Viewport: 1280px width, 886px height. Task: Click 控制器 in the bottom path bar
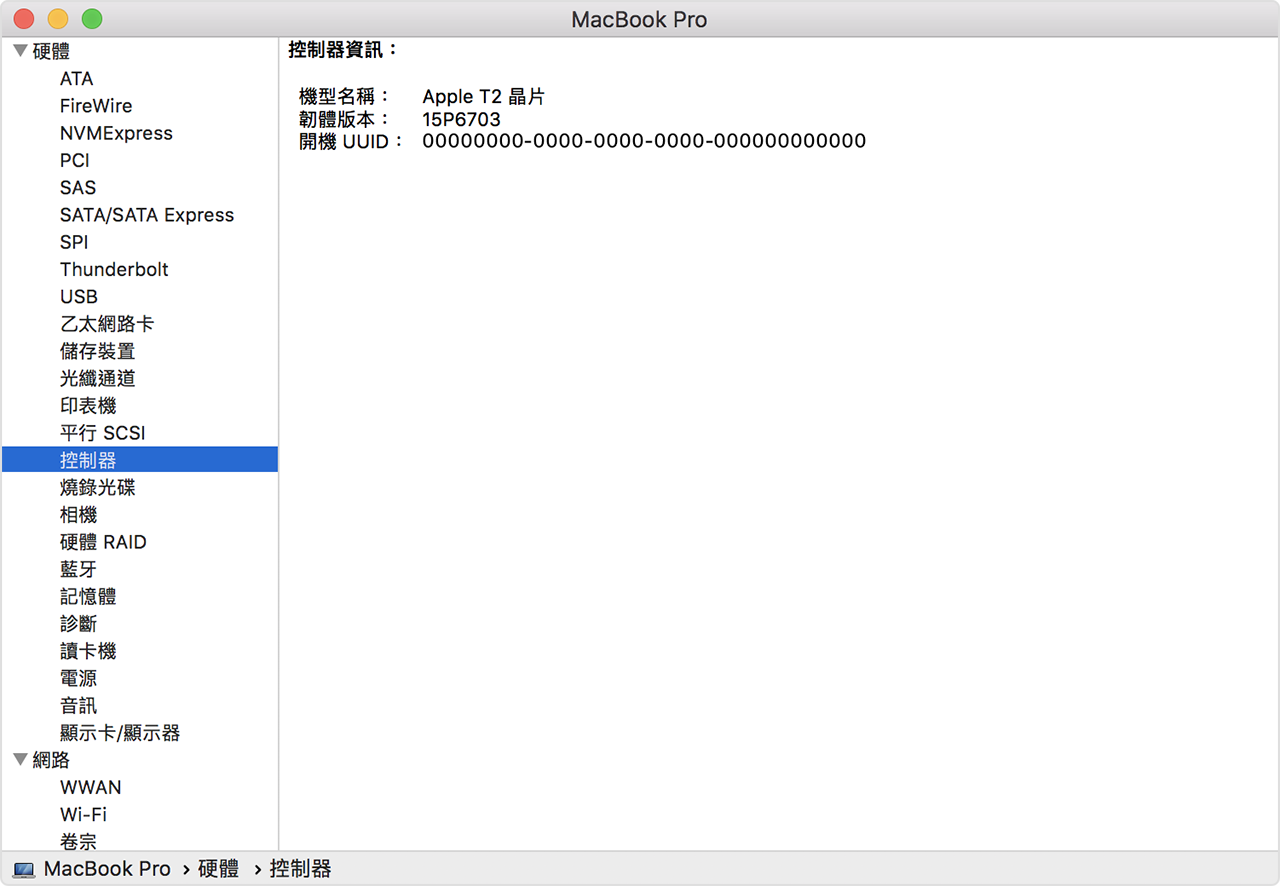301,869
